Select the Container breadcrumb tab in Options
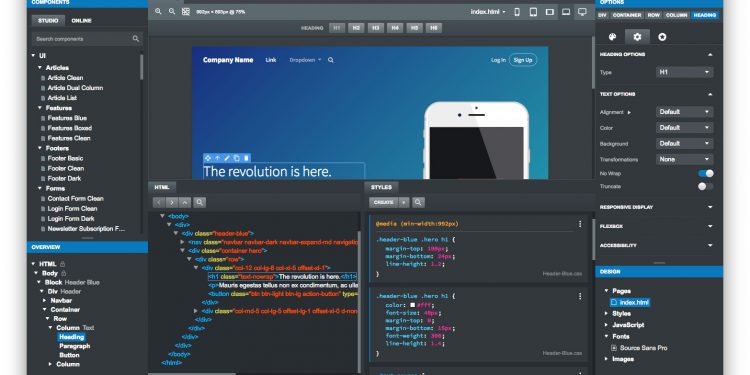The height and width of the screenshot is (375, 750). point(627,15)
